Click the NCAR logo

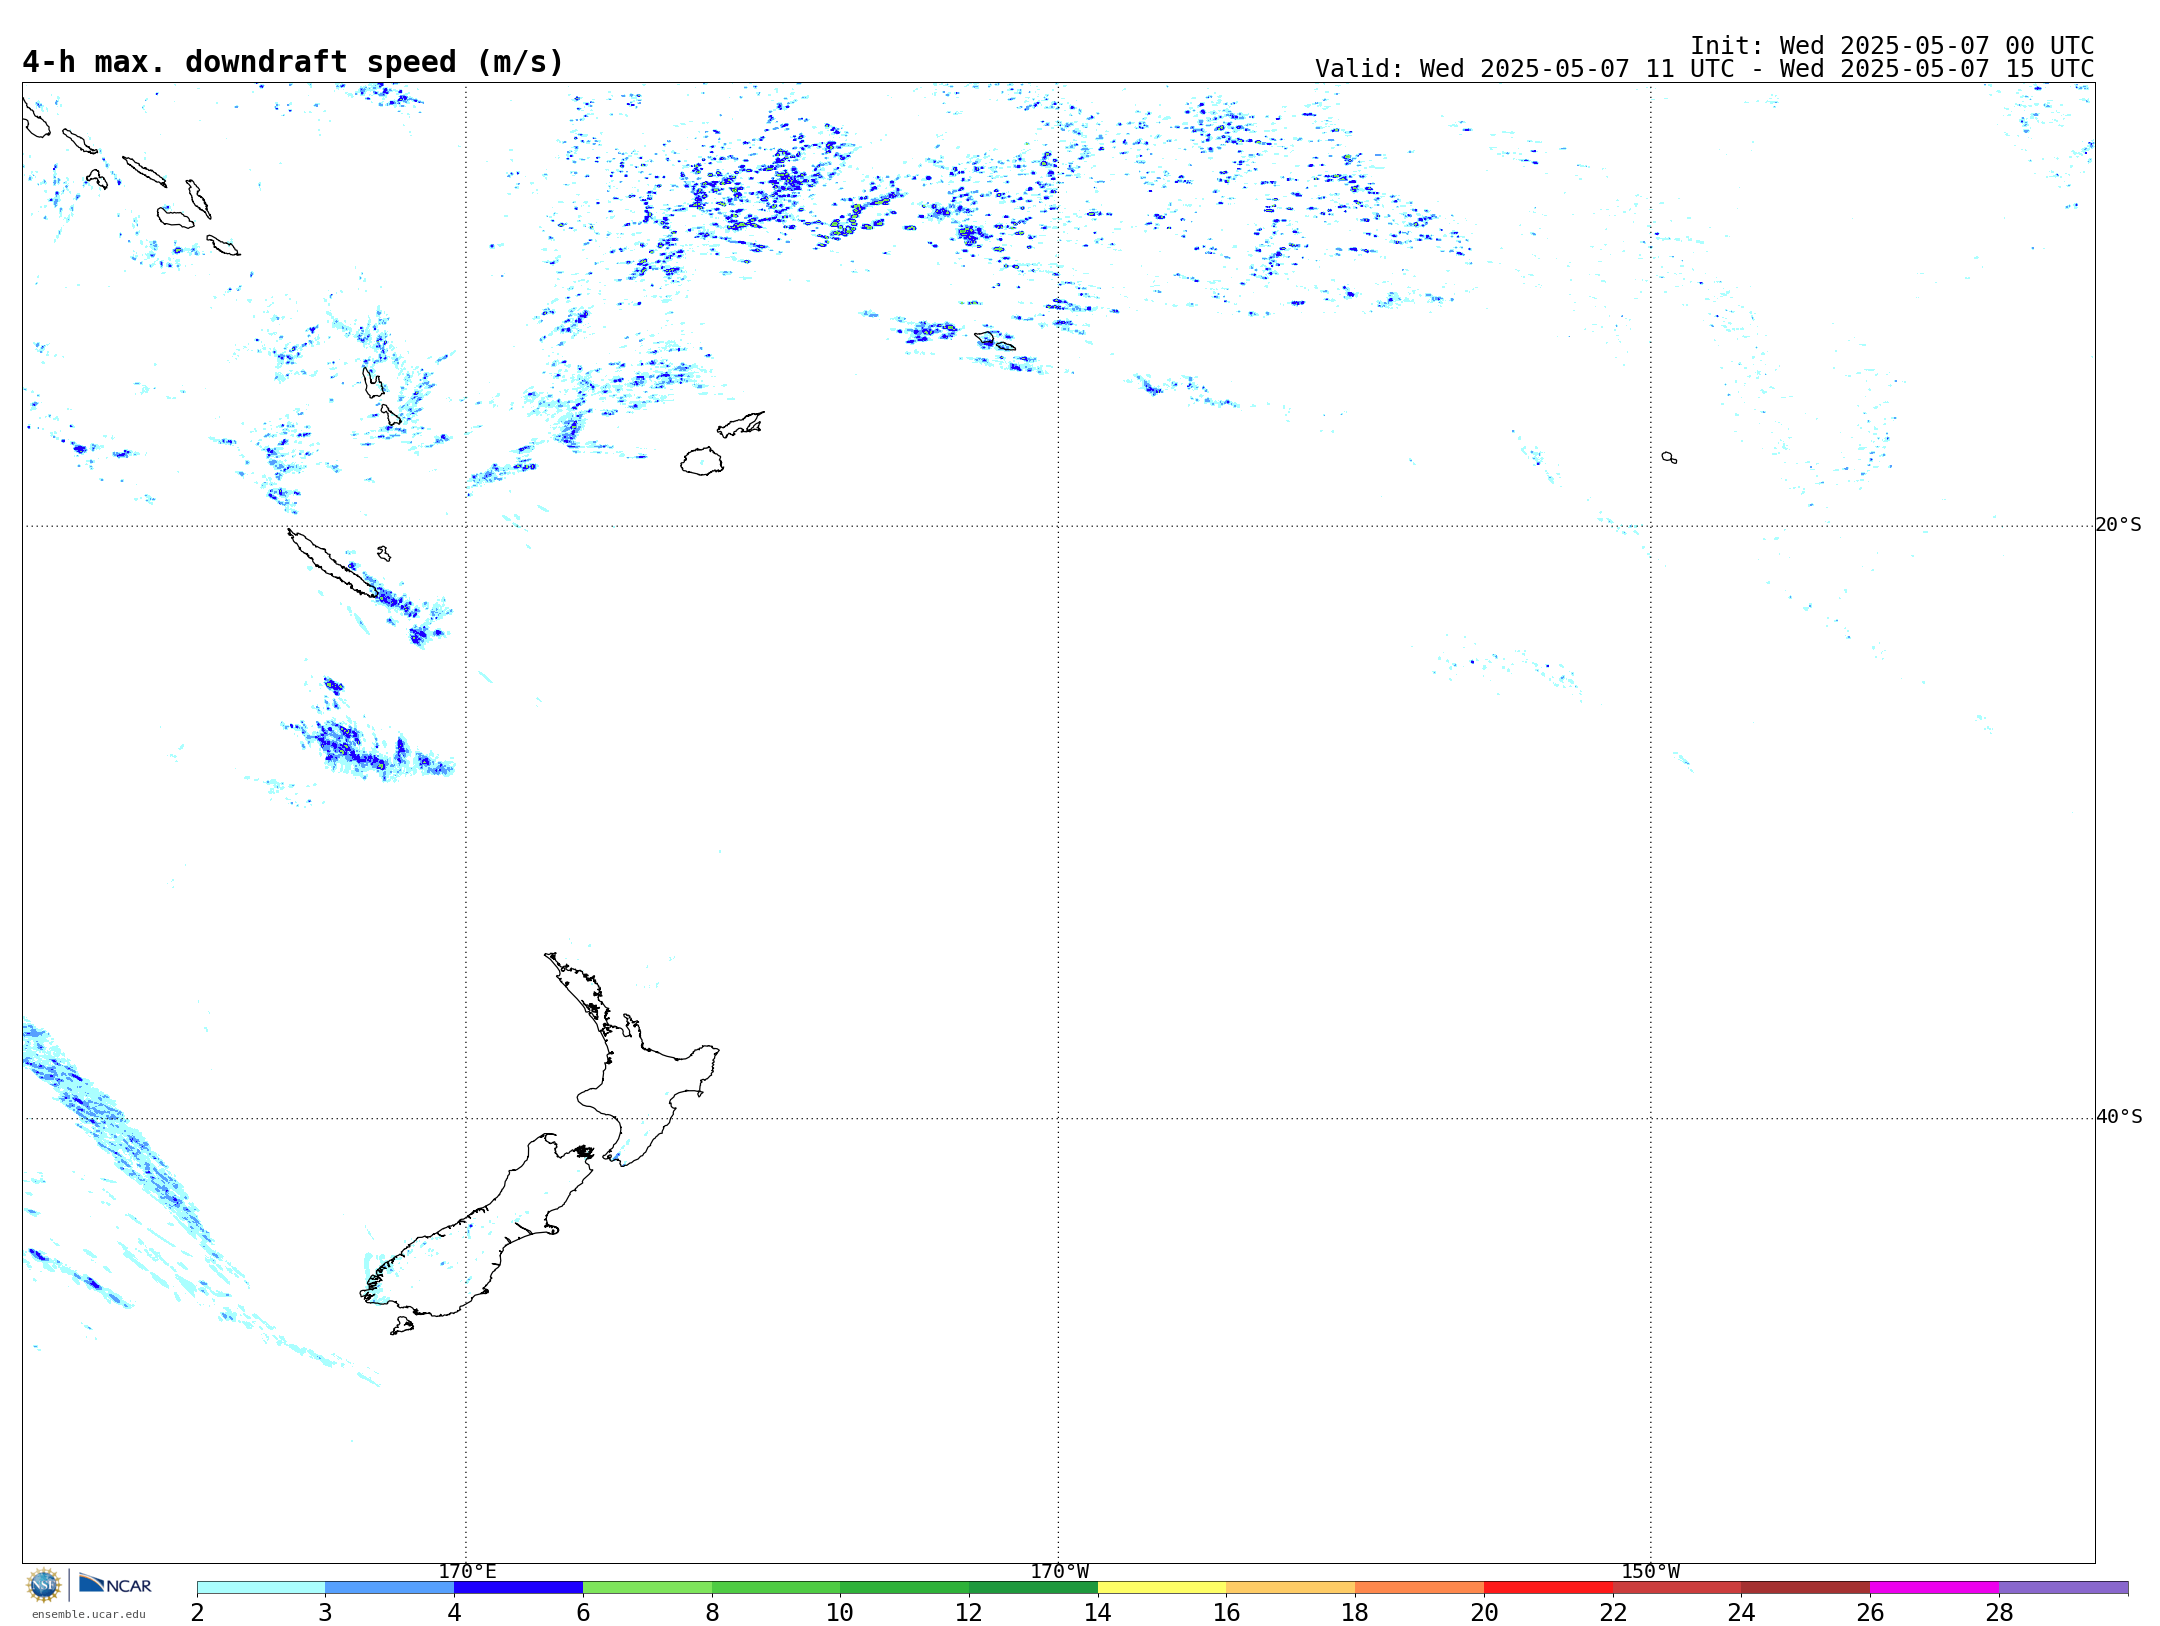115,1584
